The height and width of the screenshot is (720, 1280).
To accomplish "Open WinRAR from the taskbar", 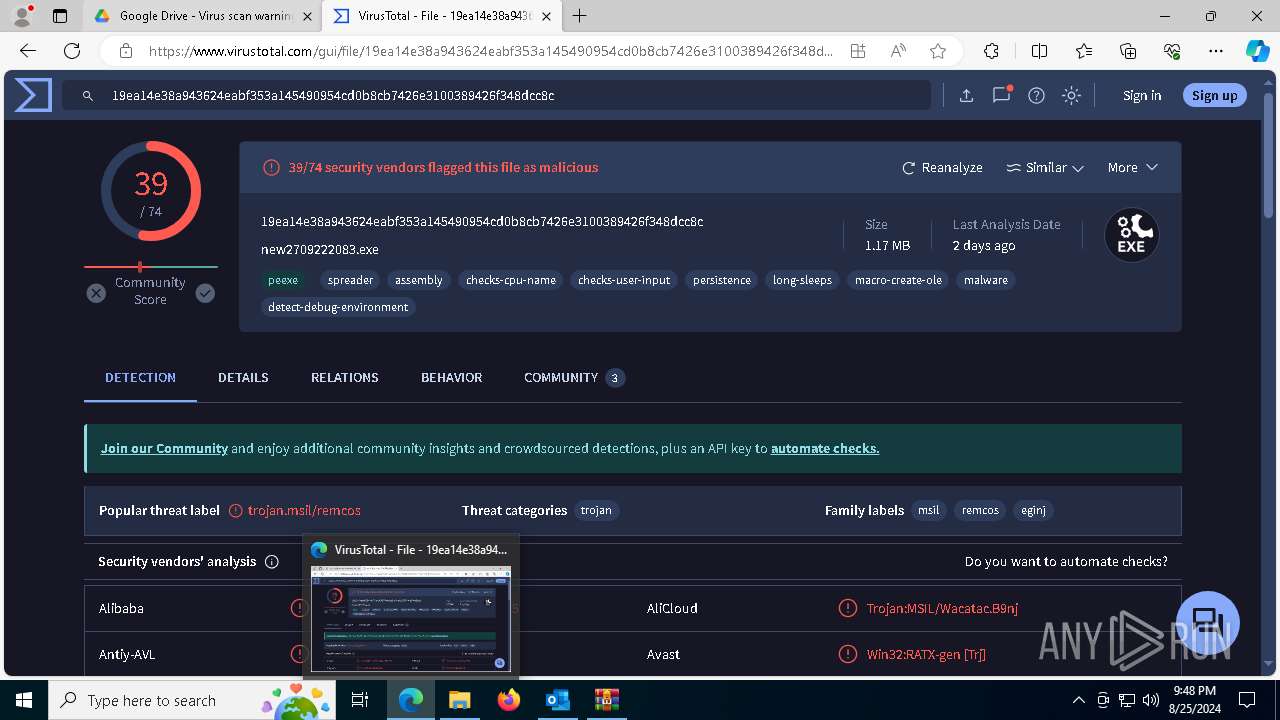I will coord(606,700).
